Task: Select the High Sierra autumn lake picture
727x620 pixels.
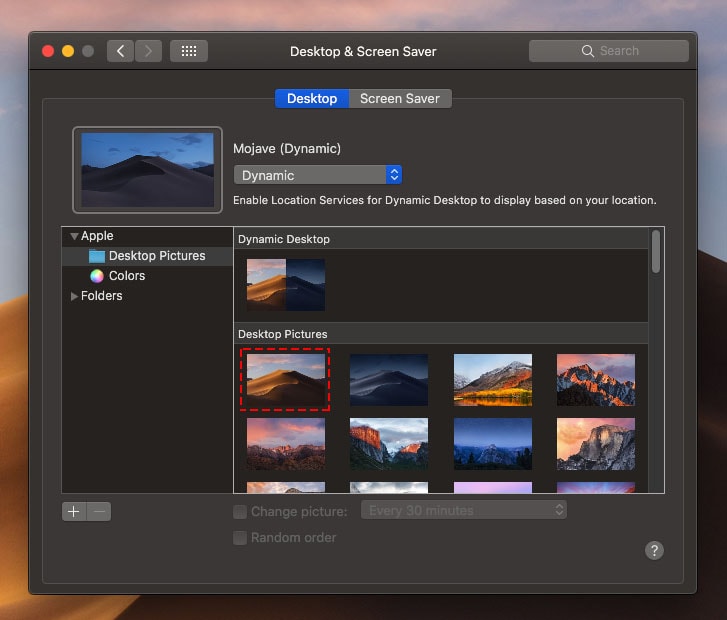Action: click(x=493, y=380)
